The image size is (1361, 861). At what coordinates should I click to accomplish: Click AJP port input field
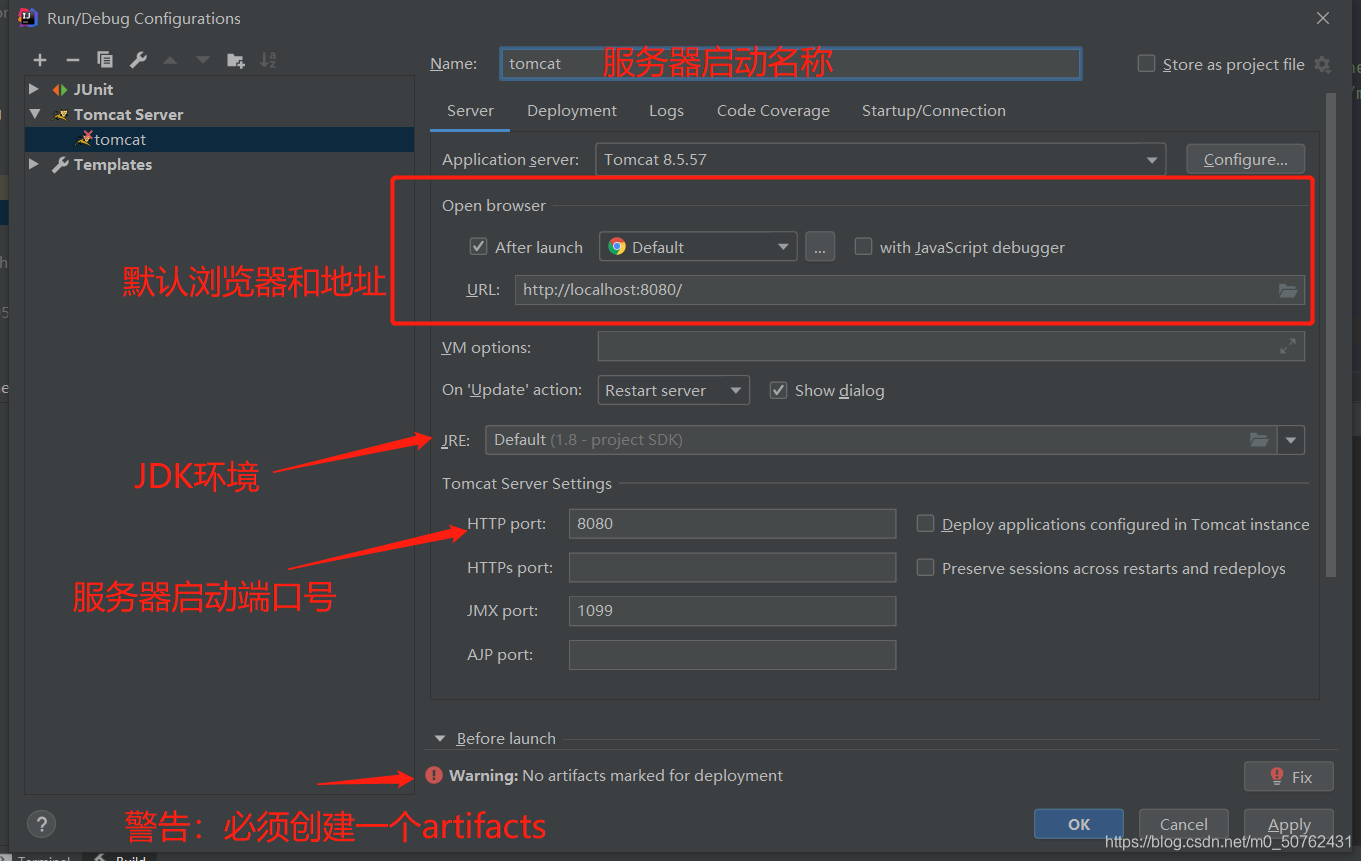coord(732,655)
